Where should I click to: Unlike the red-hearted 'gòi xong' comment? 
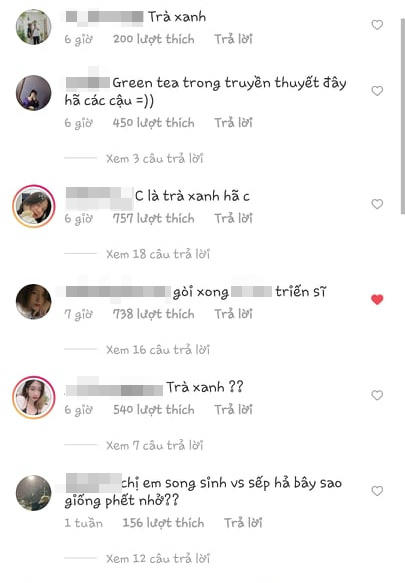(x=377, y=300)
